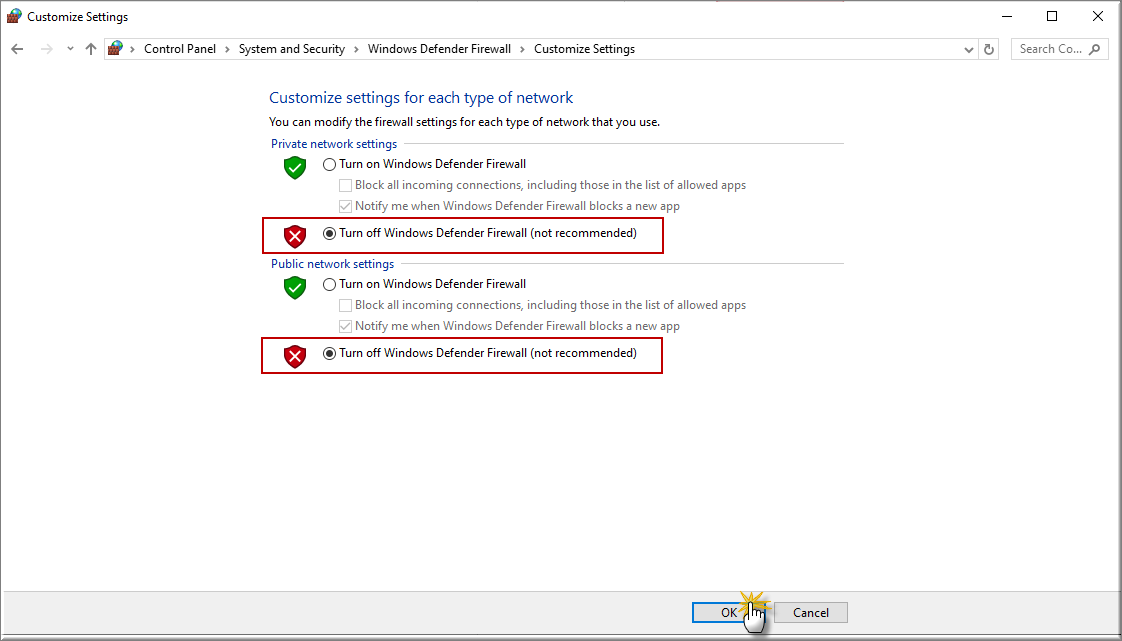Image resolution: width=1122 pixels, height=641 pixels.
Task: Click the Private network settings heading
Action: pos(333,144)
